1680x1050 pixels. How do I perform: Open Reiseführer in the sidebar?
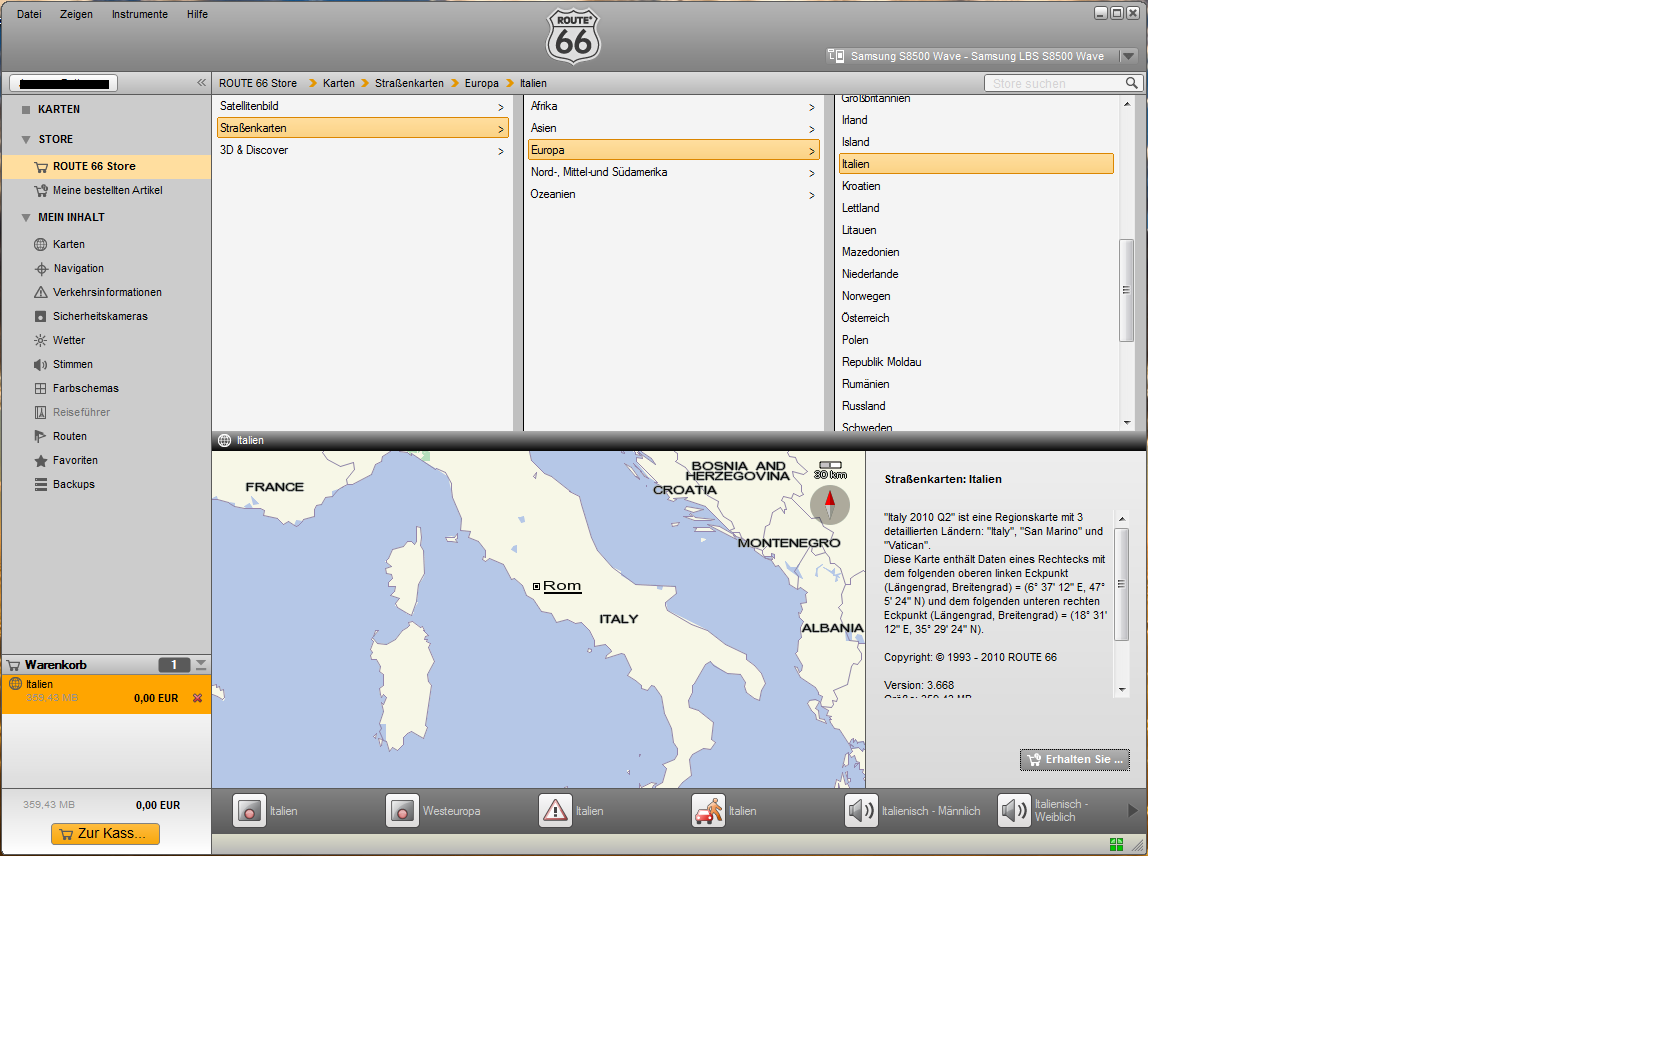[x=82, y=412]
